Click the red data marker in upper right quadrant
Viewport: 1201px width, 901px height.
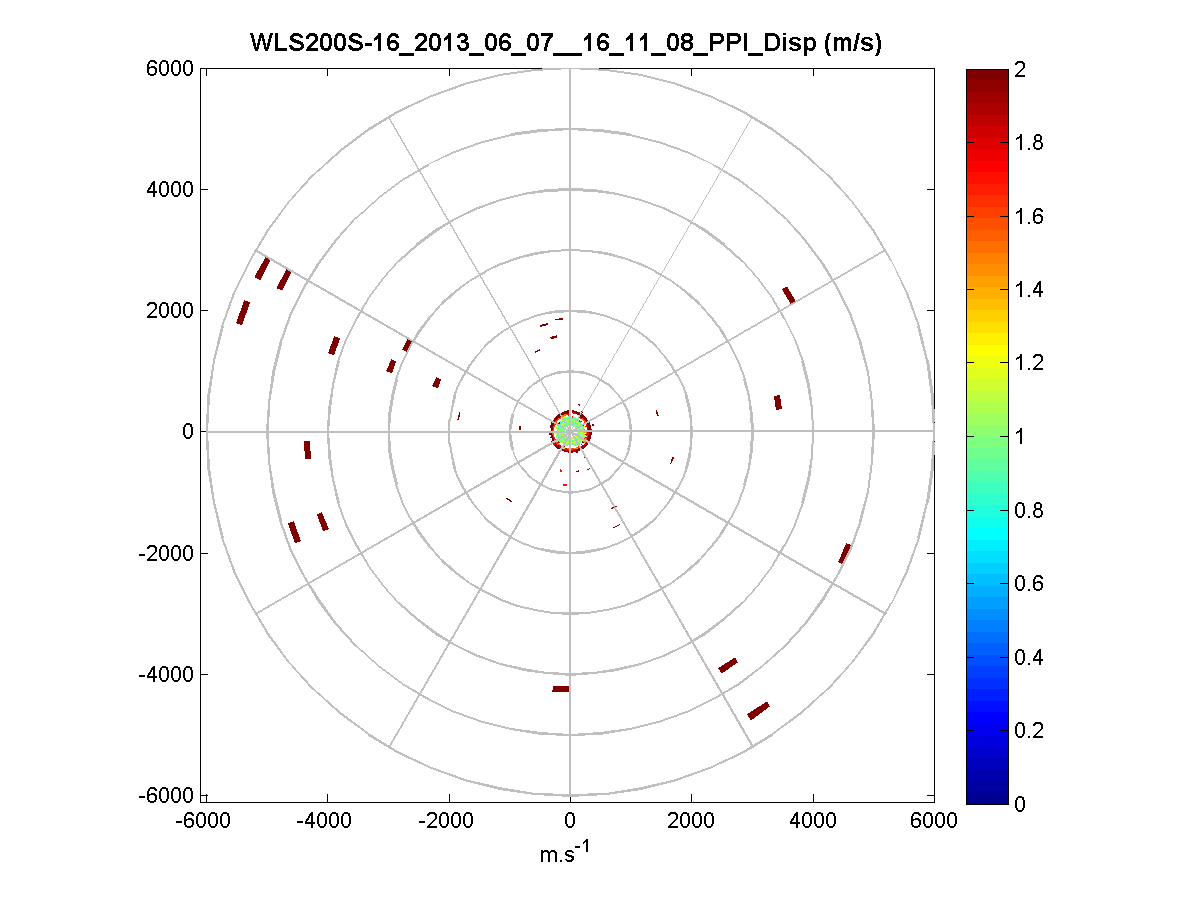[788, 295]
